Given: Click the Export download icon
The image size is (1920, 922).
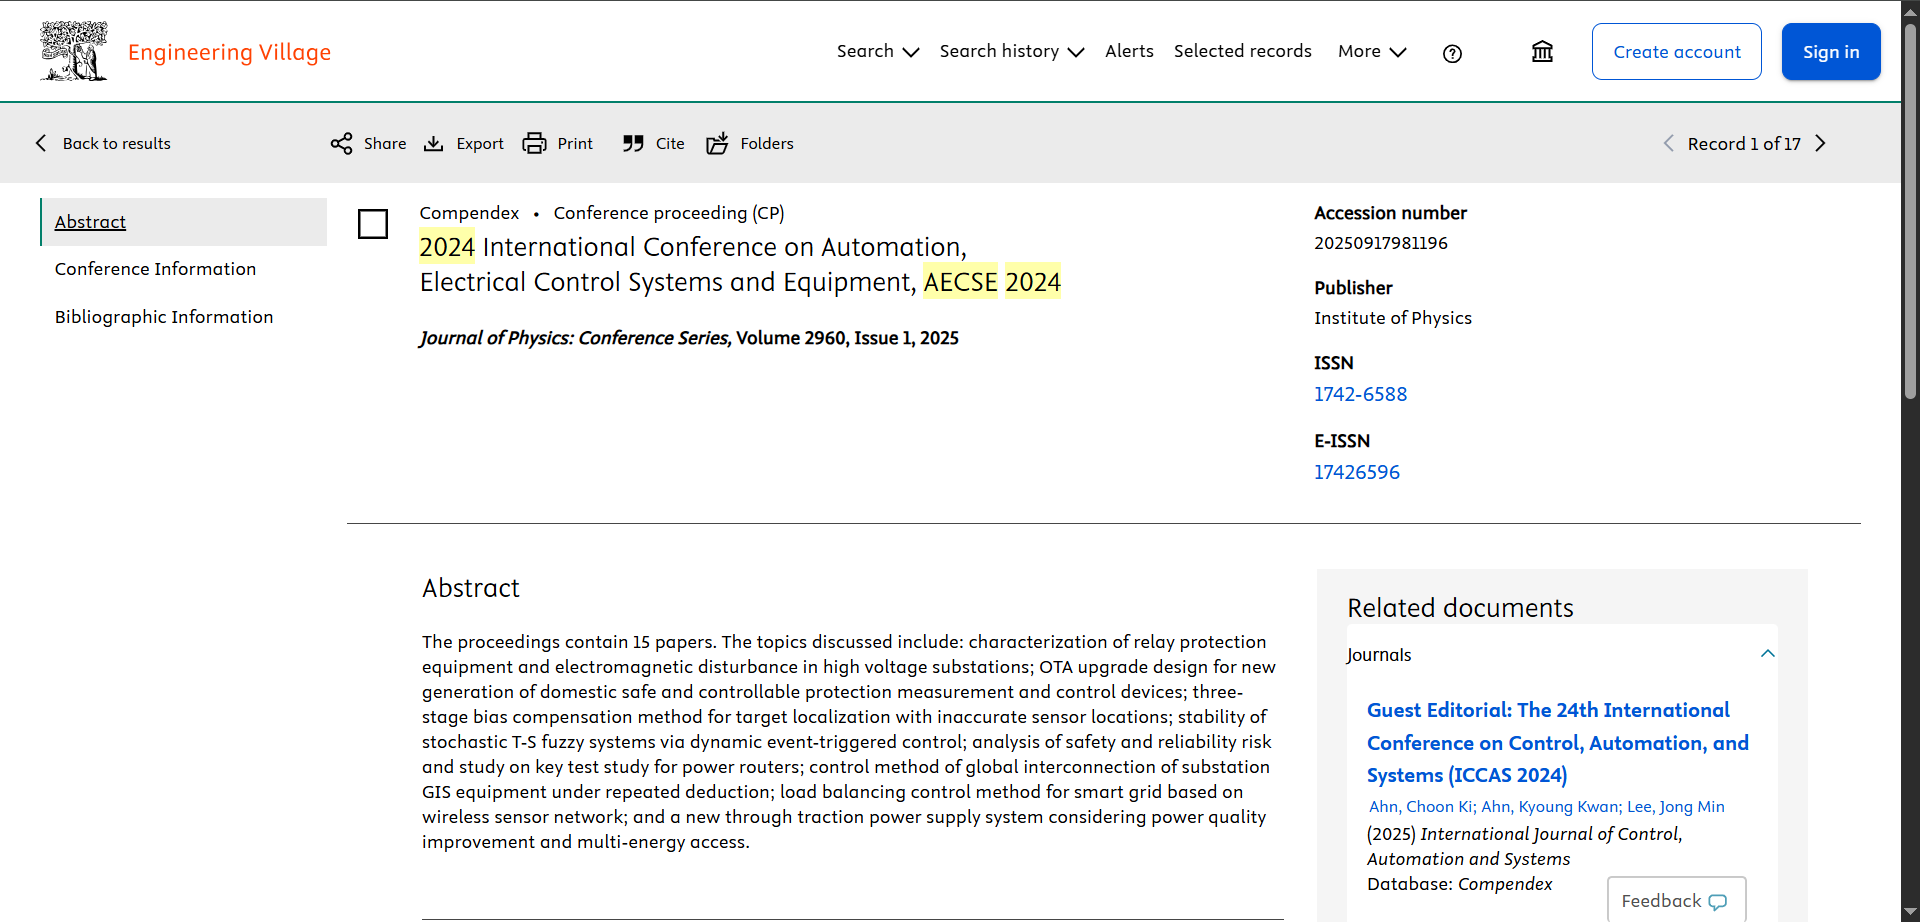Looking at the screenshot, I should (434, 144).
